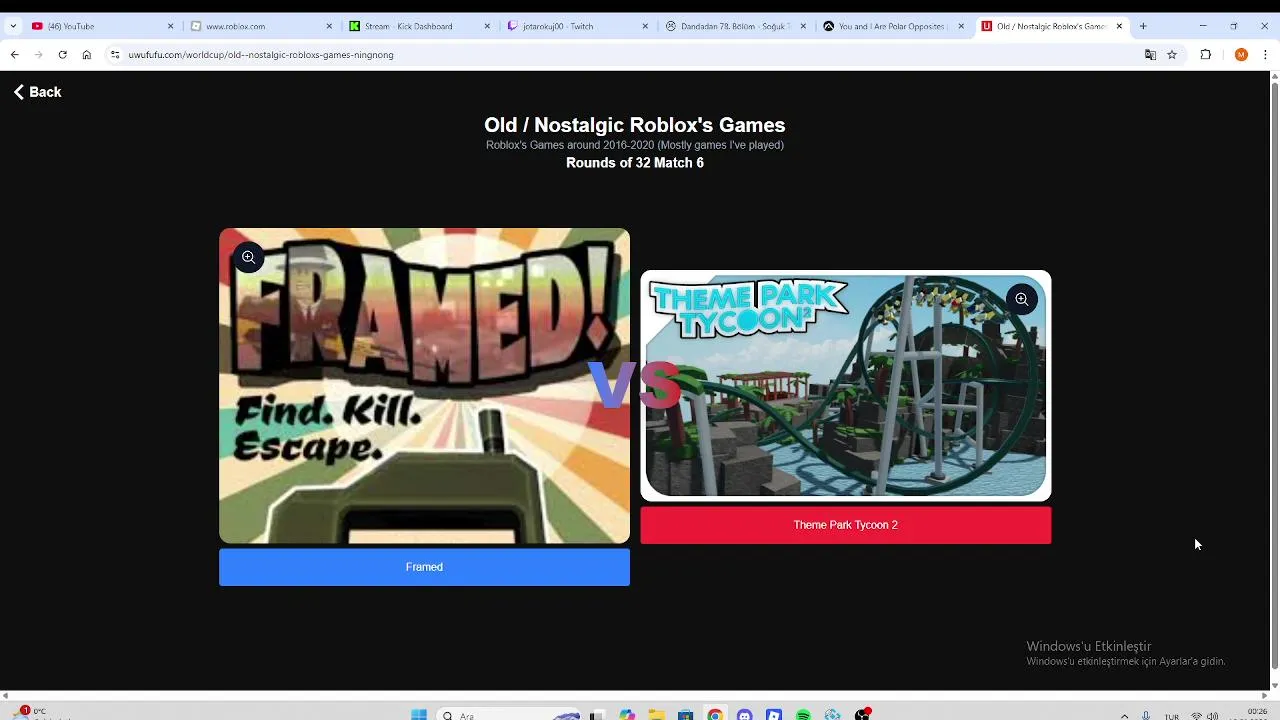Go forward one page in Chrome
Screen dimensions: 1280x720
point(38,55)
